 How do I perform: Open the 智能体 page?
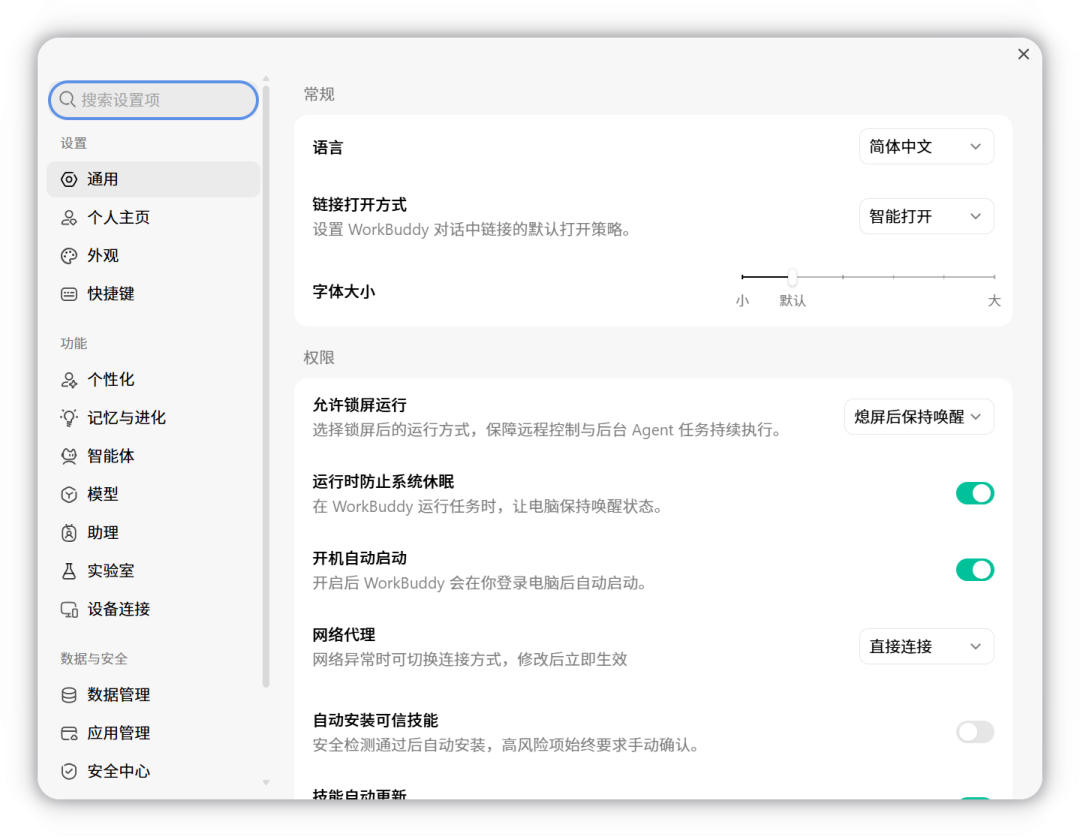[154, 456]
